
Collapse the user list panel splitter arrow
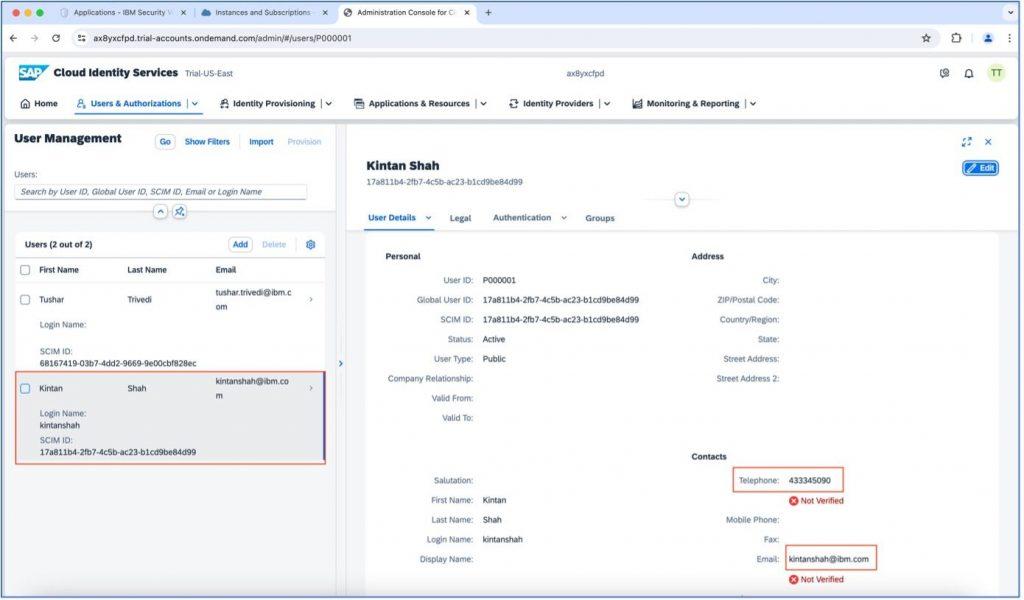click(340, 364)
